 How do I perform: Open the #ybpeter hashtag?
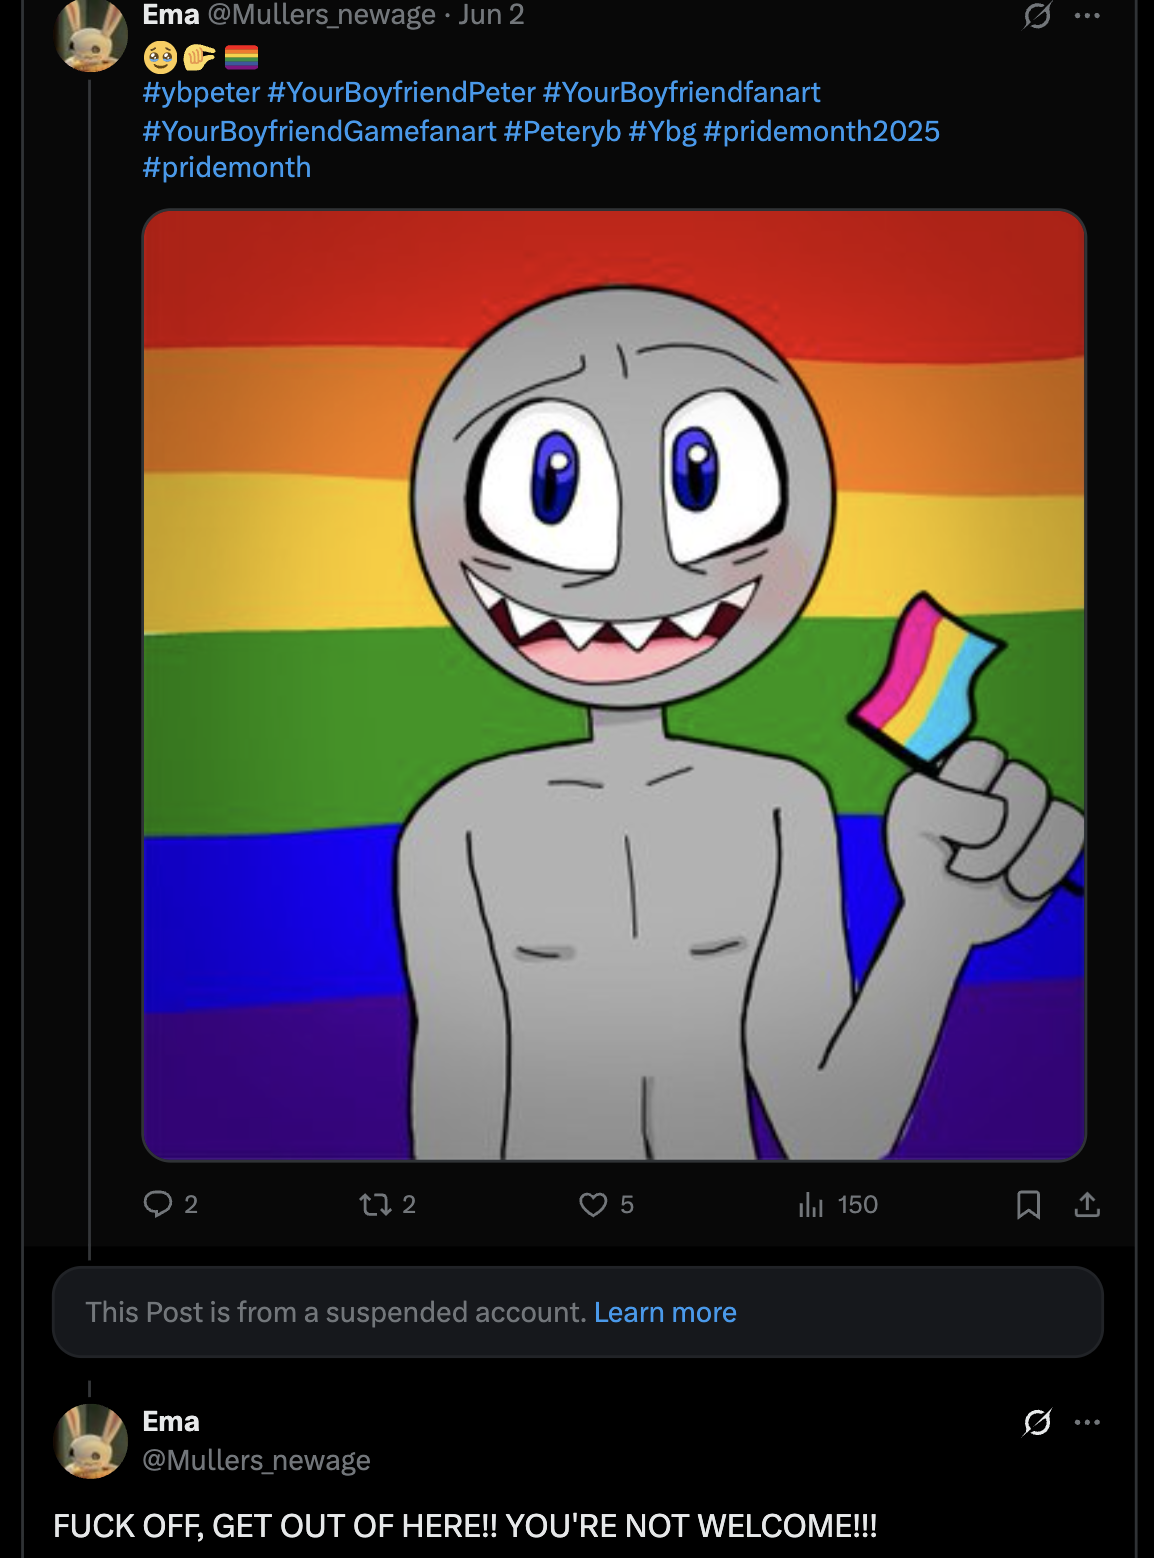(201, 93)
